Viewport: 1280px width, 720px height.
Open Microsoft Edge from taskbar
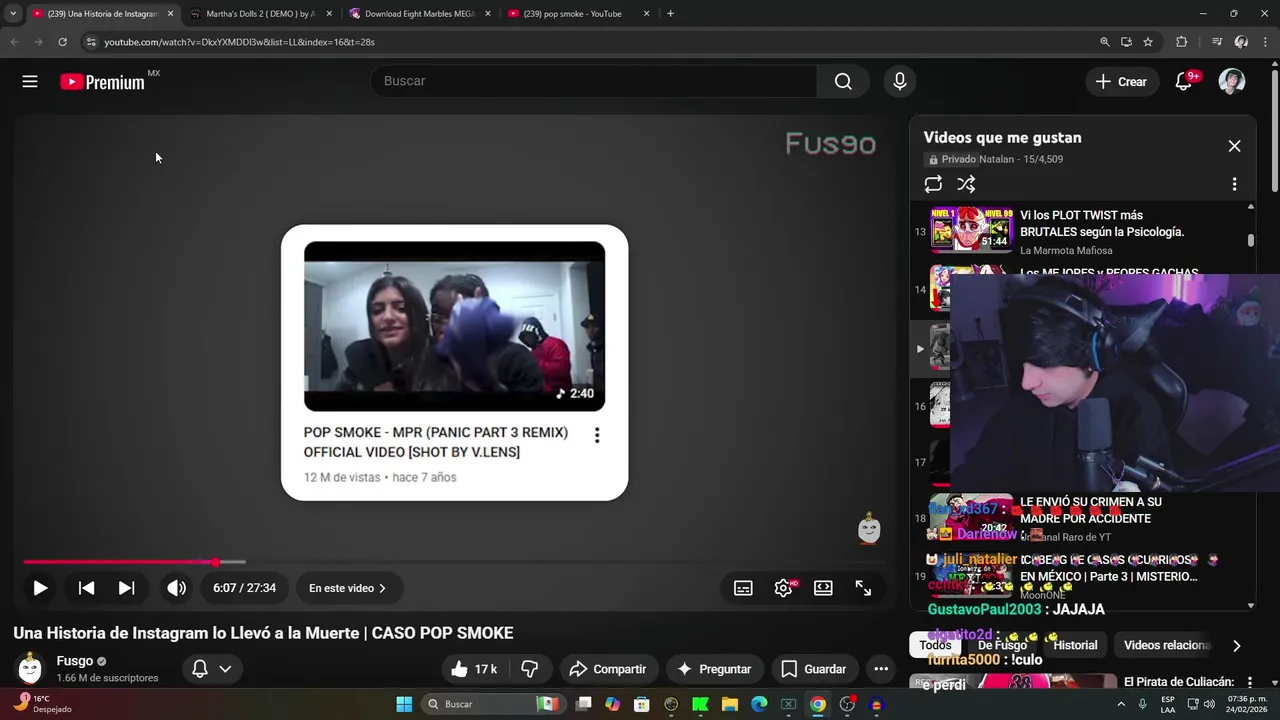759,704
